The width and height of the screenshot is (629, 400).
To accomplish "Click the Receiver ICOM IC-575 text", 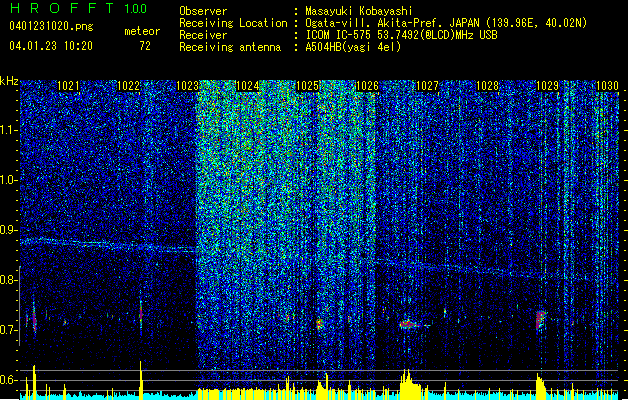I will (x=401, y=35).
